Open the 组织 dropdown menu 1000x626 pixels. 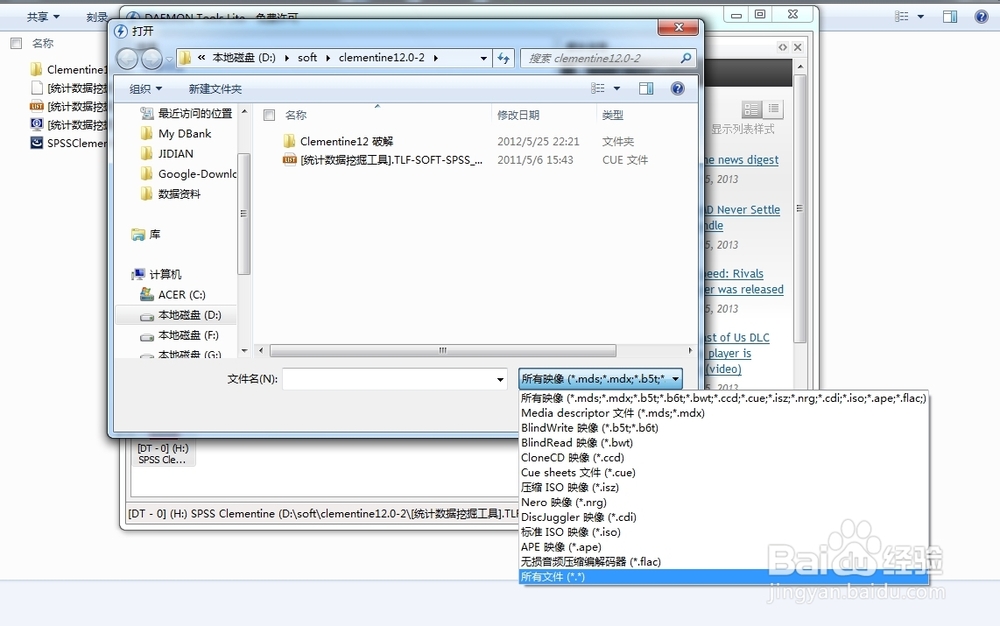pos(145,89)
